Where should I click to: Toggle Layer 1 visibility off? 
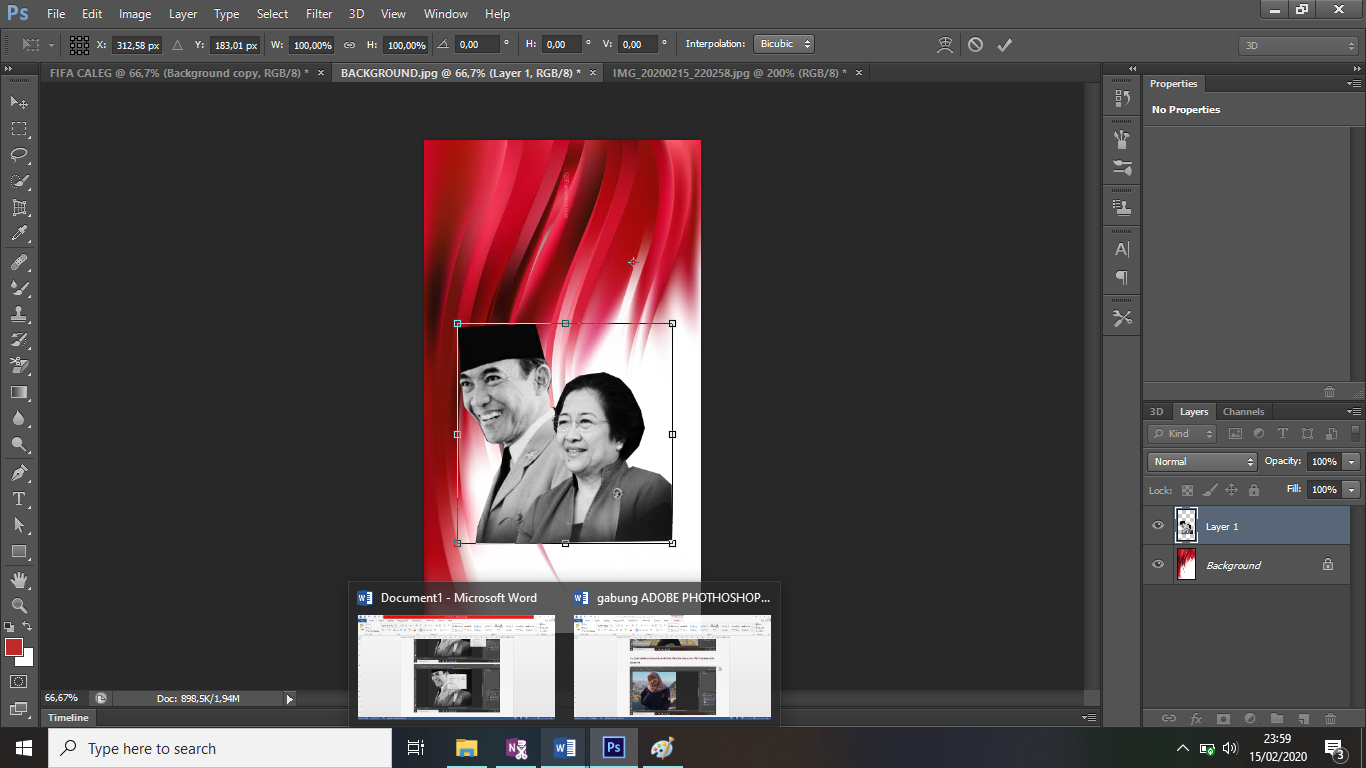[x=1157, y=525]
